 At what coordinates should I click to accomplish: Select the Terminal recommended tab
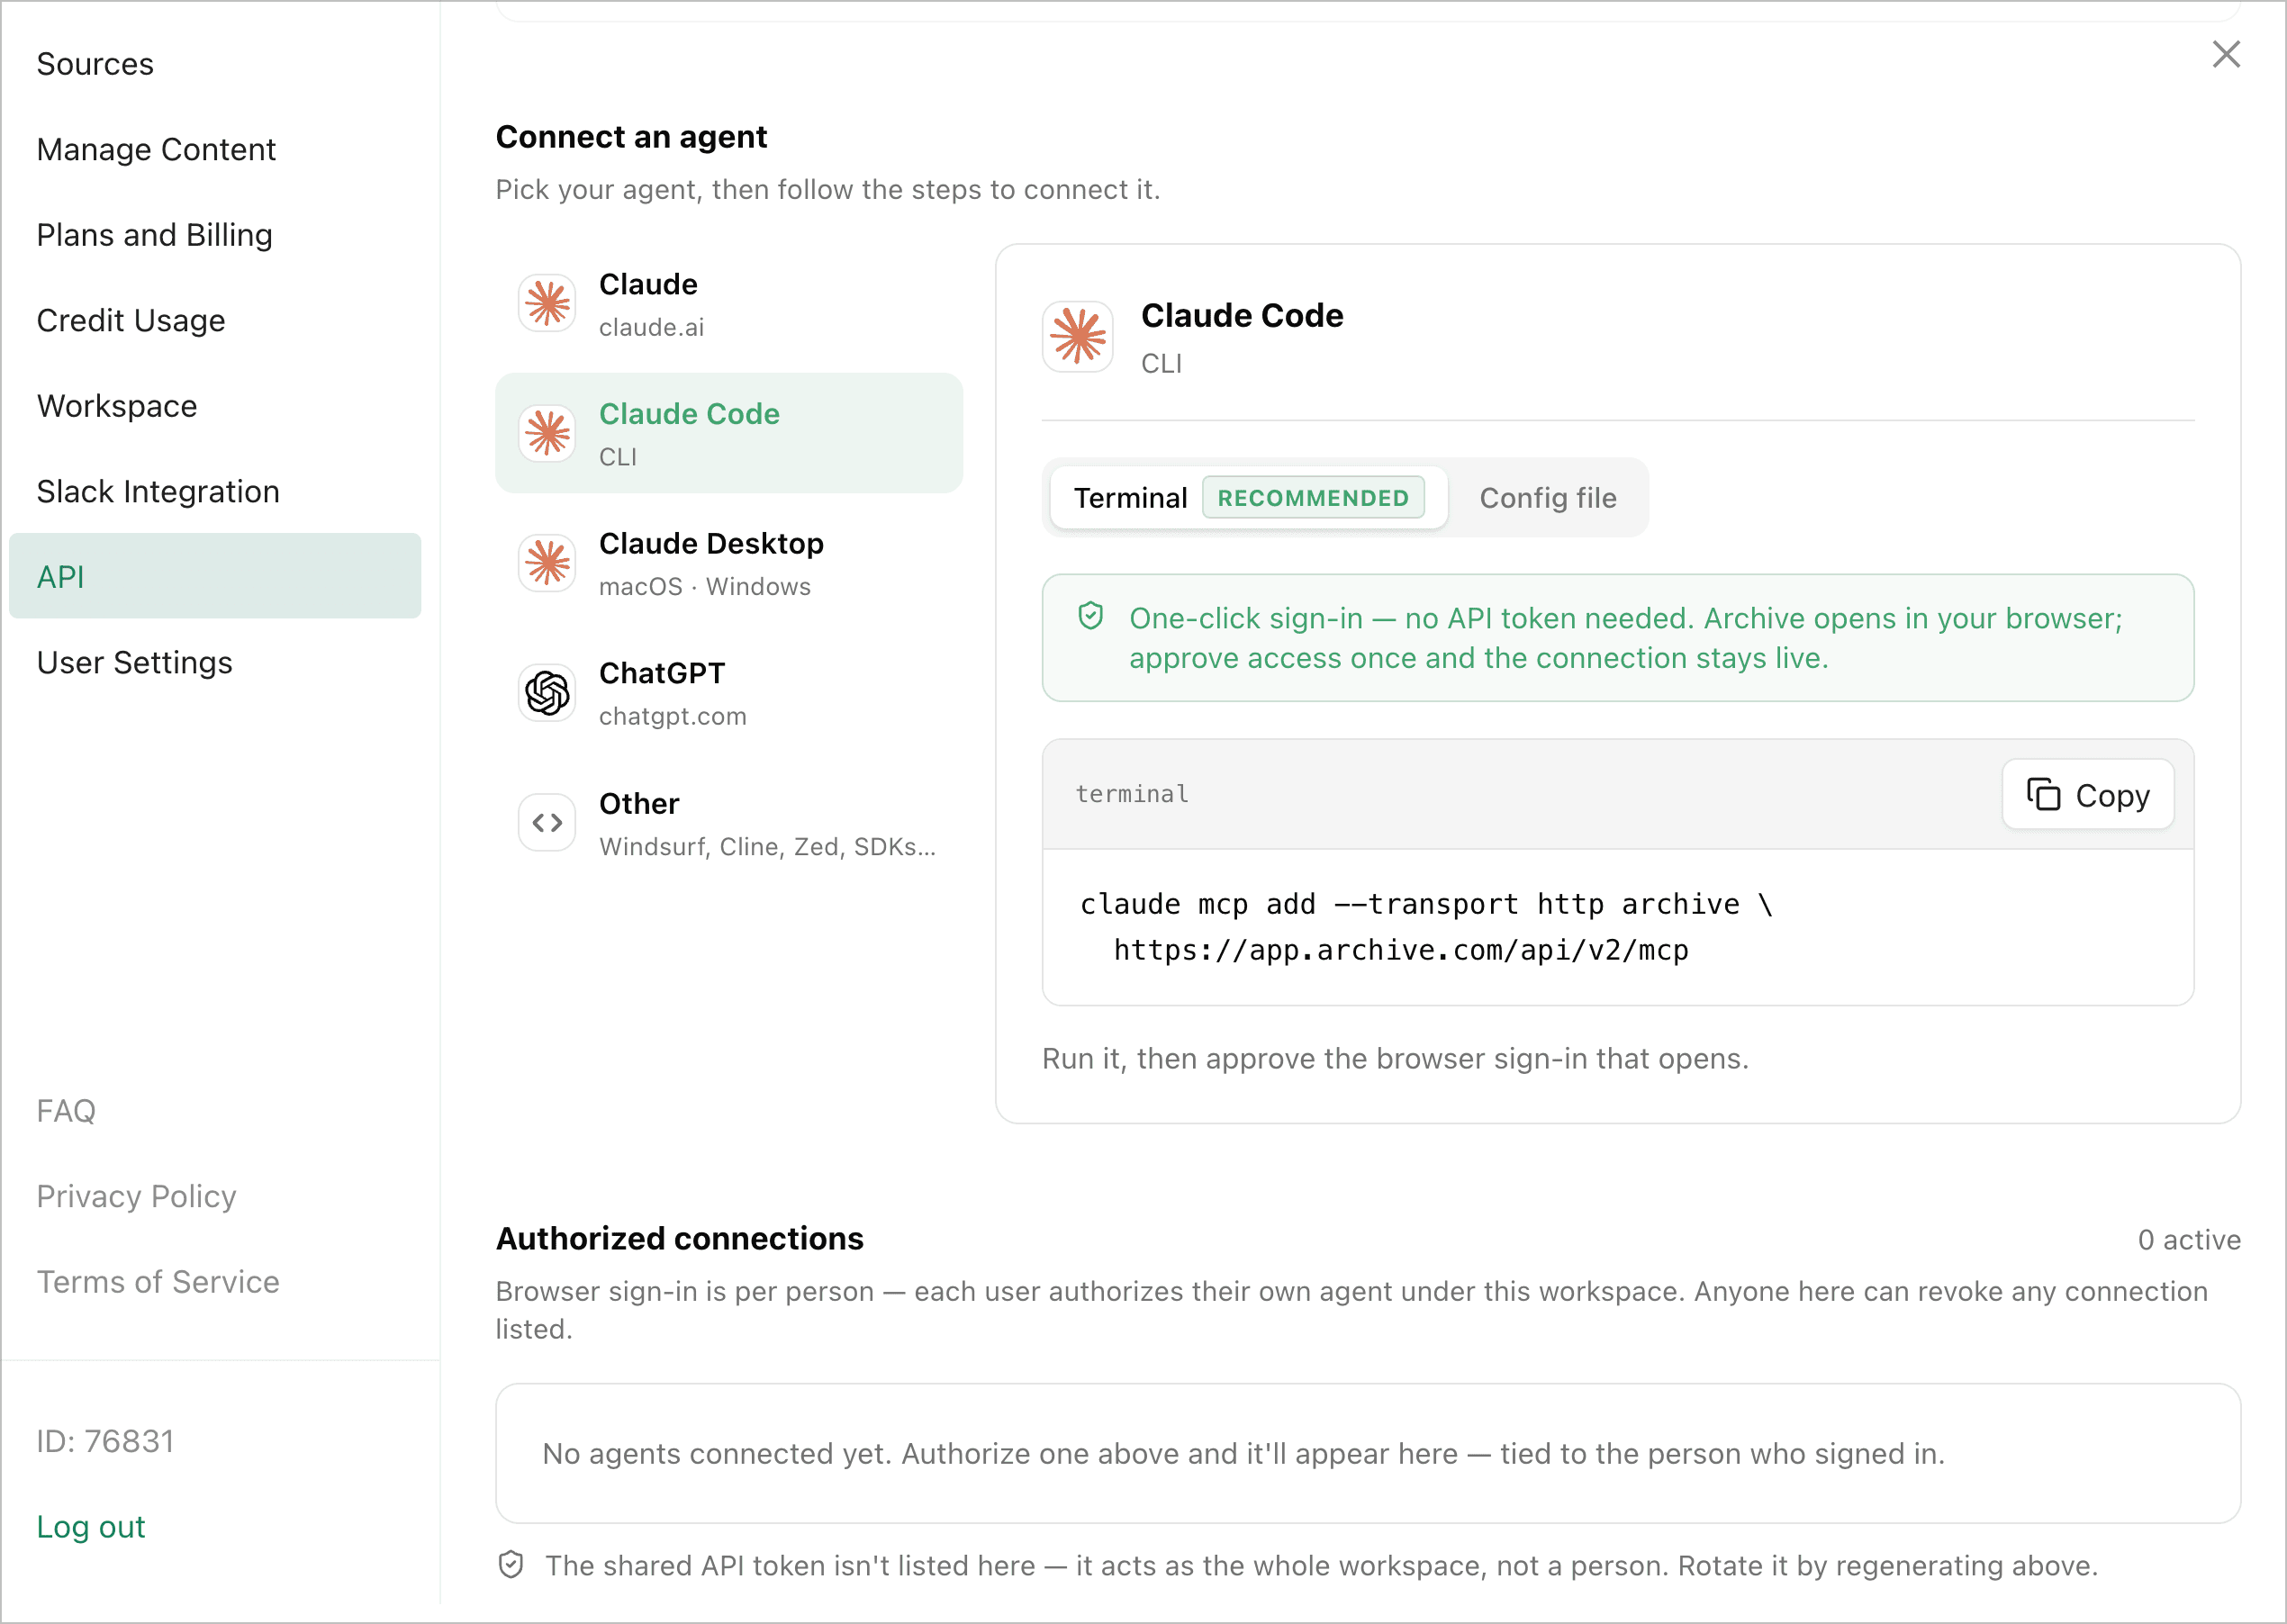click(x=1248, y=498)
